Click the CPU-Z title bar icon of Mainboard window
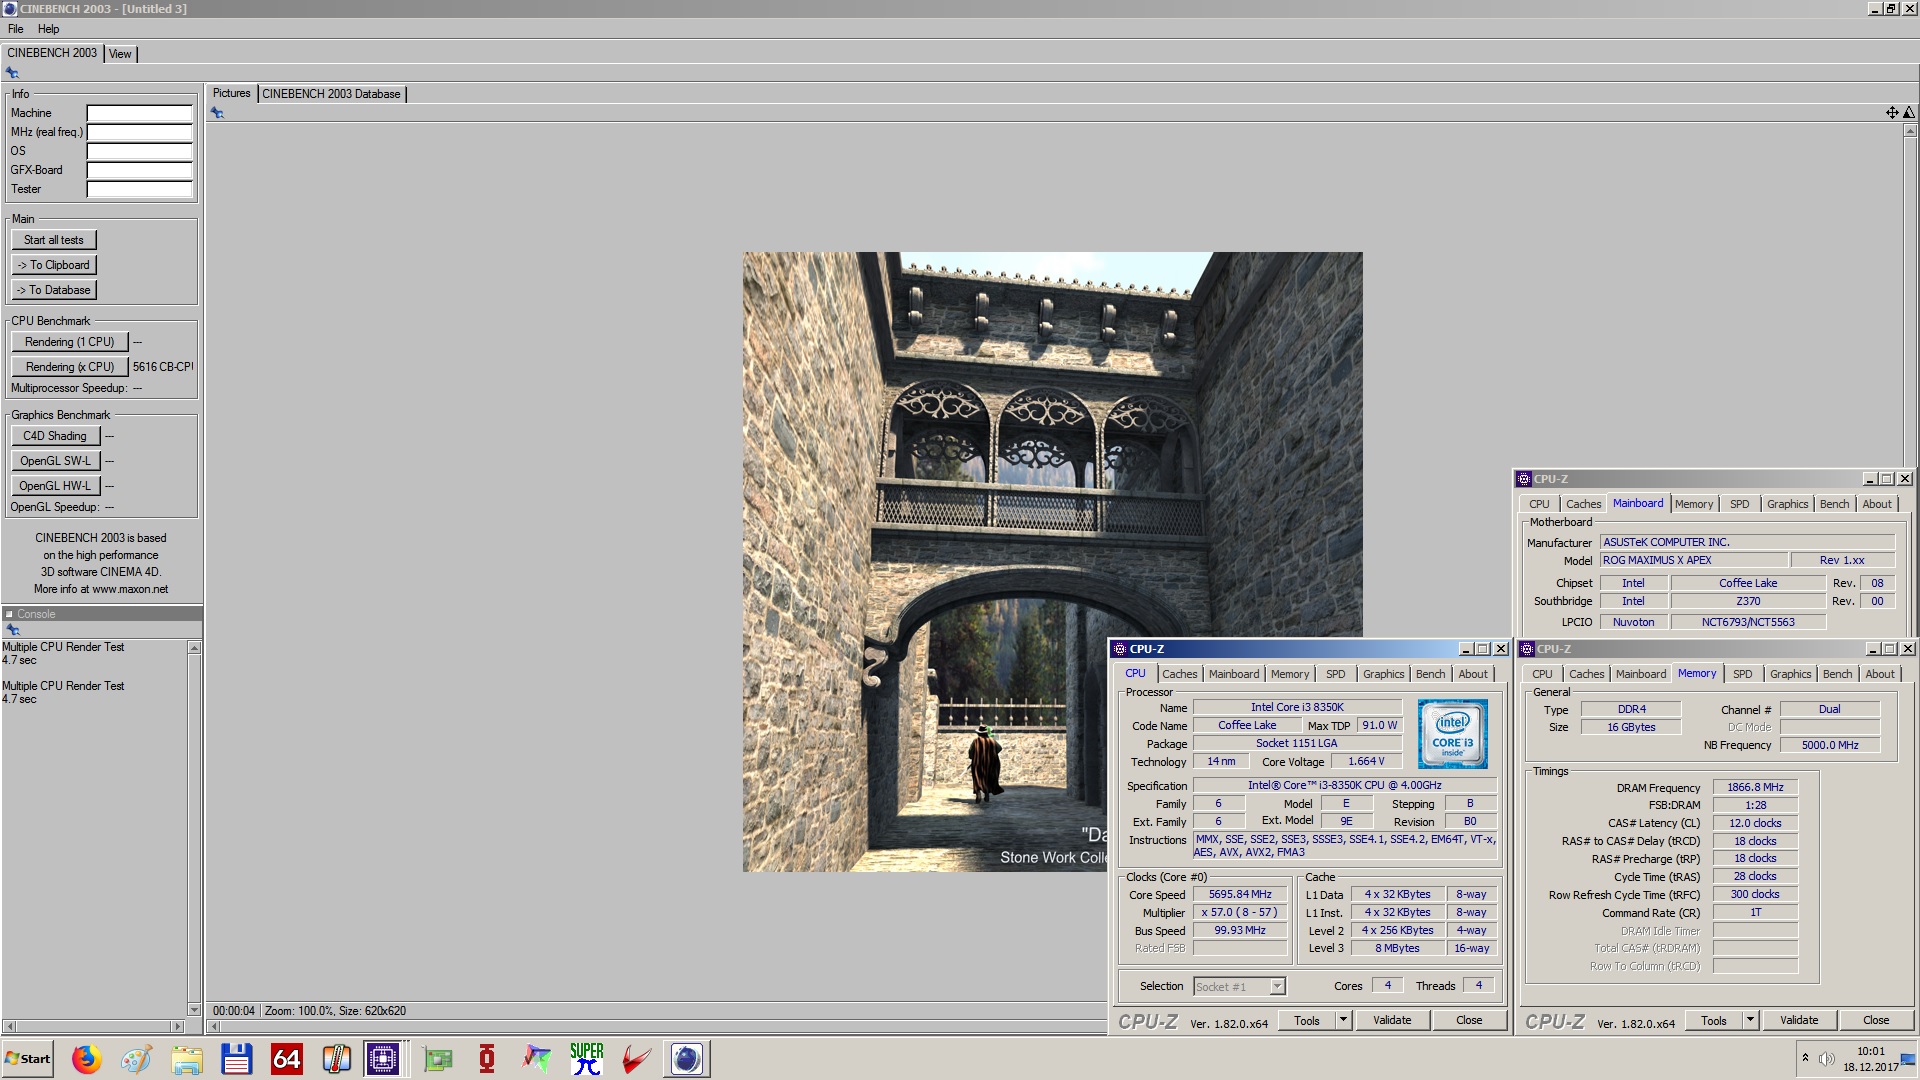This screenshot has height=1080, width=1920. (x=1524, y=479)
